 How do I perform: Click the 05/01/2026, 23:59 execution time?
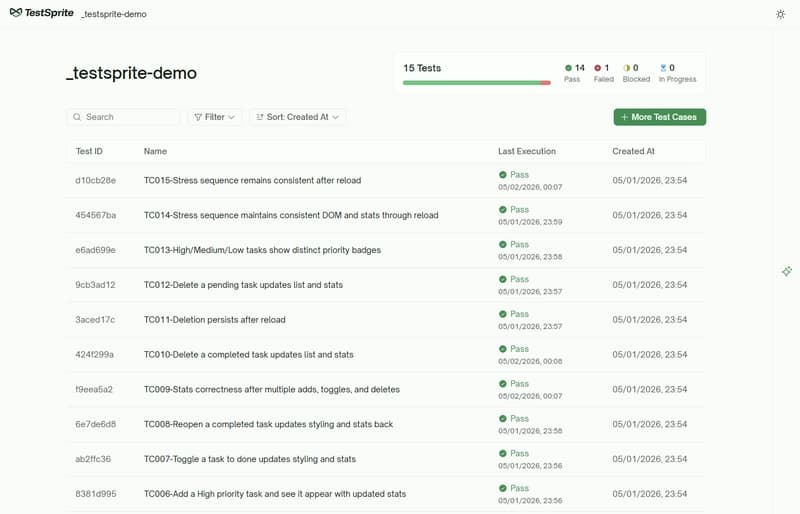(530, 222)
